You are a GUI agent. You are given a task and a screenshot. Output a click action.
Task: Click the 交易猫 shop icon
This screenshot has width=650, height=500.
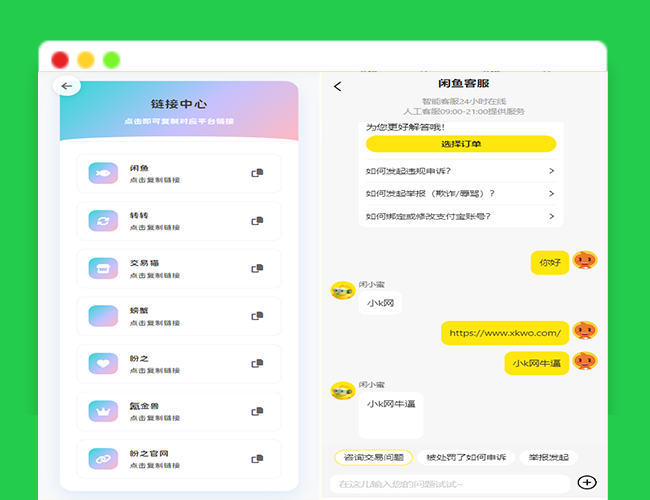pyautogui.click(x=103, y=268)
